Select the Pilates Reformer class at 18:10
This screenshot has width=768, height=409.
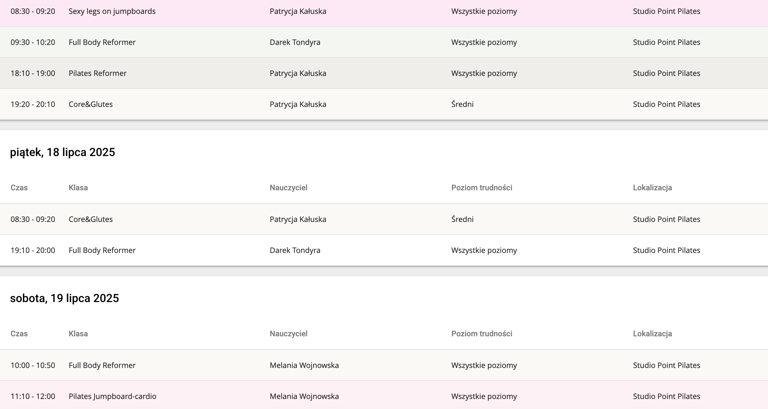pos(101,74)
